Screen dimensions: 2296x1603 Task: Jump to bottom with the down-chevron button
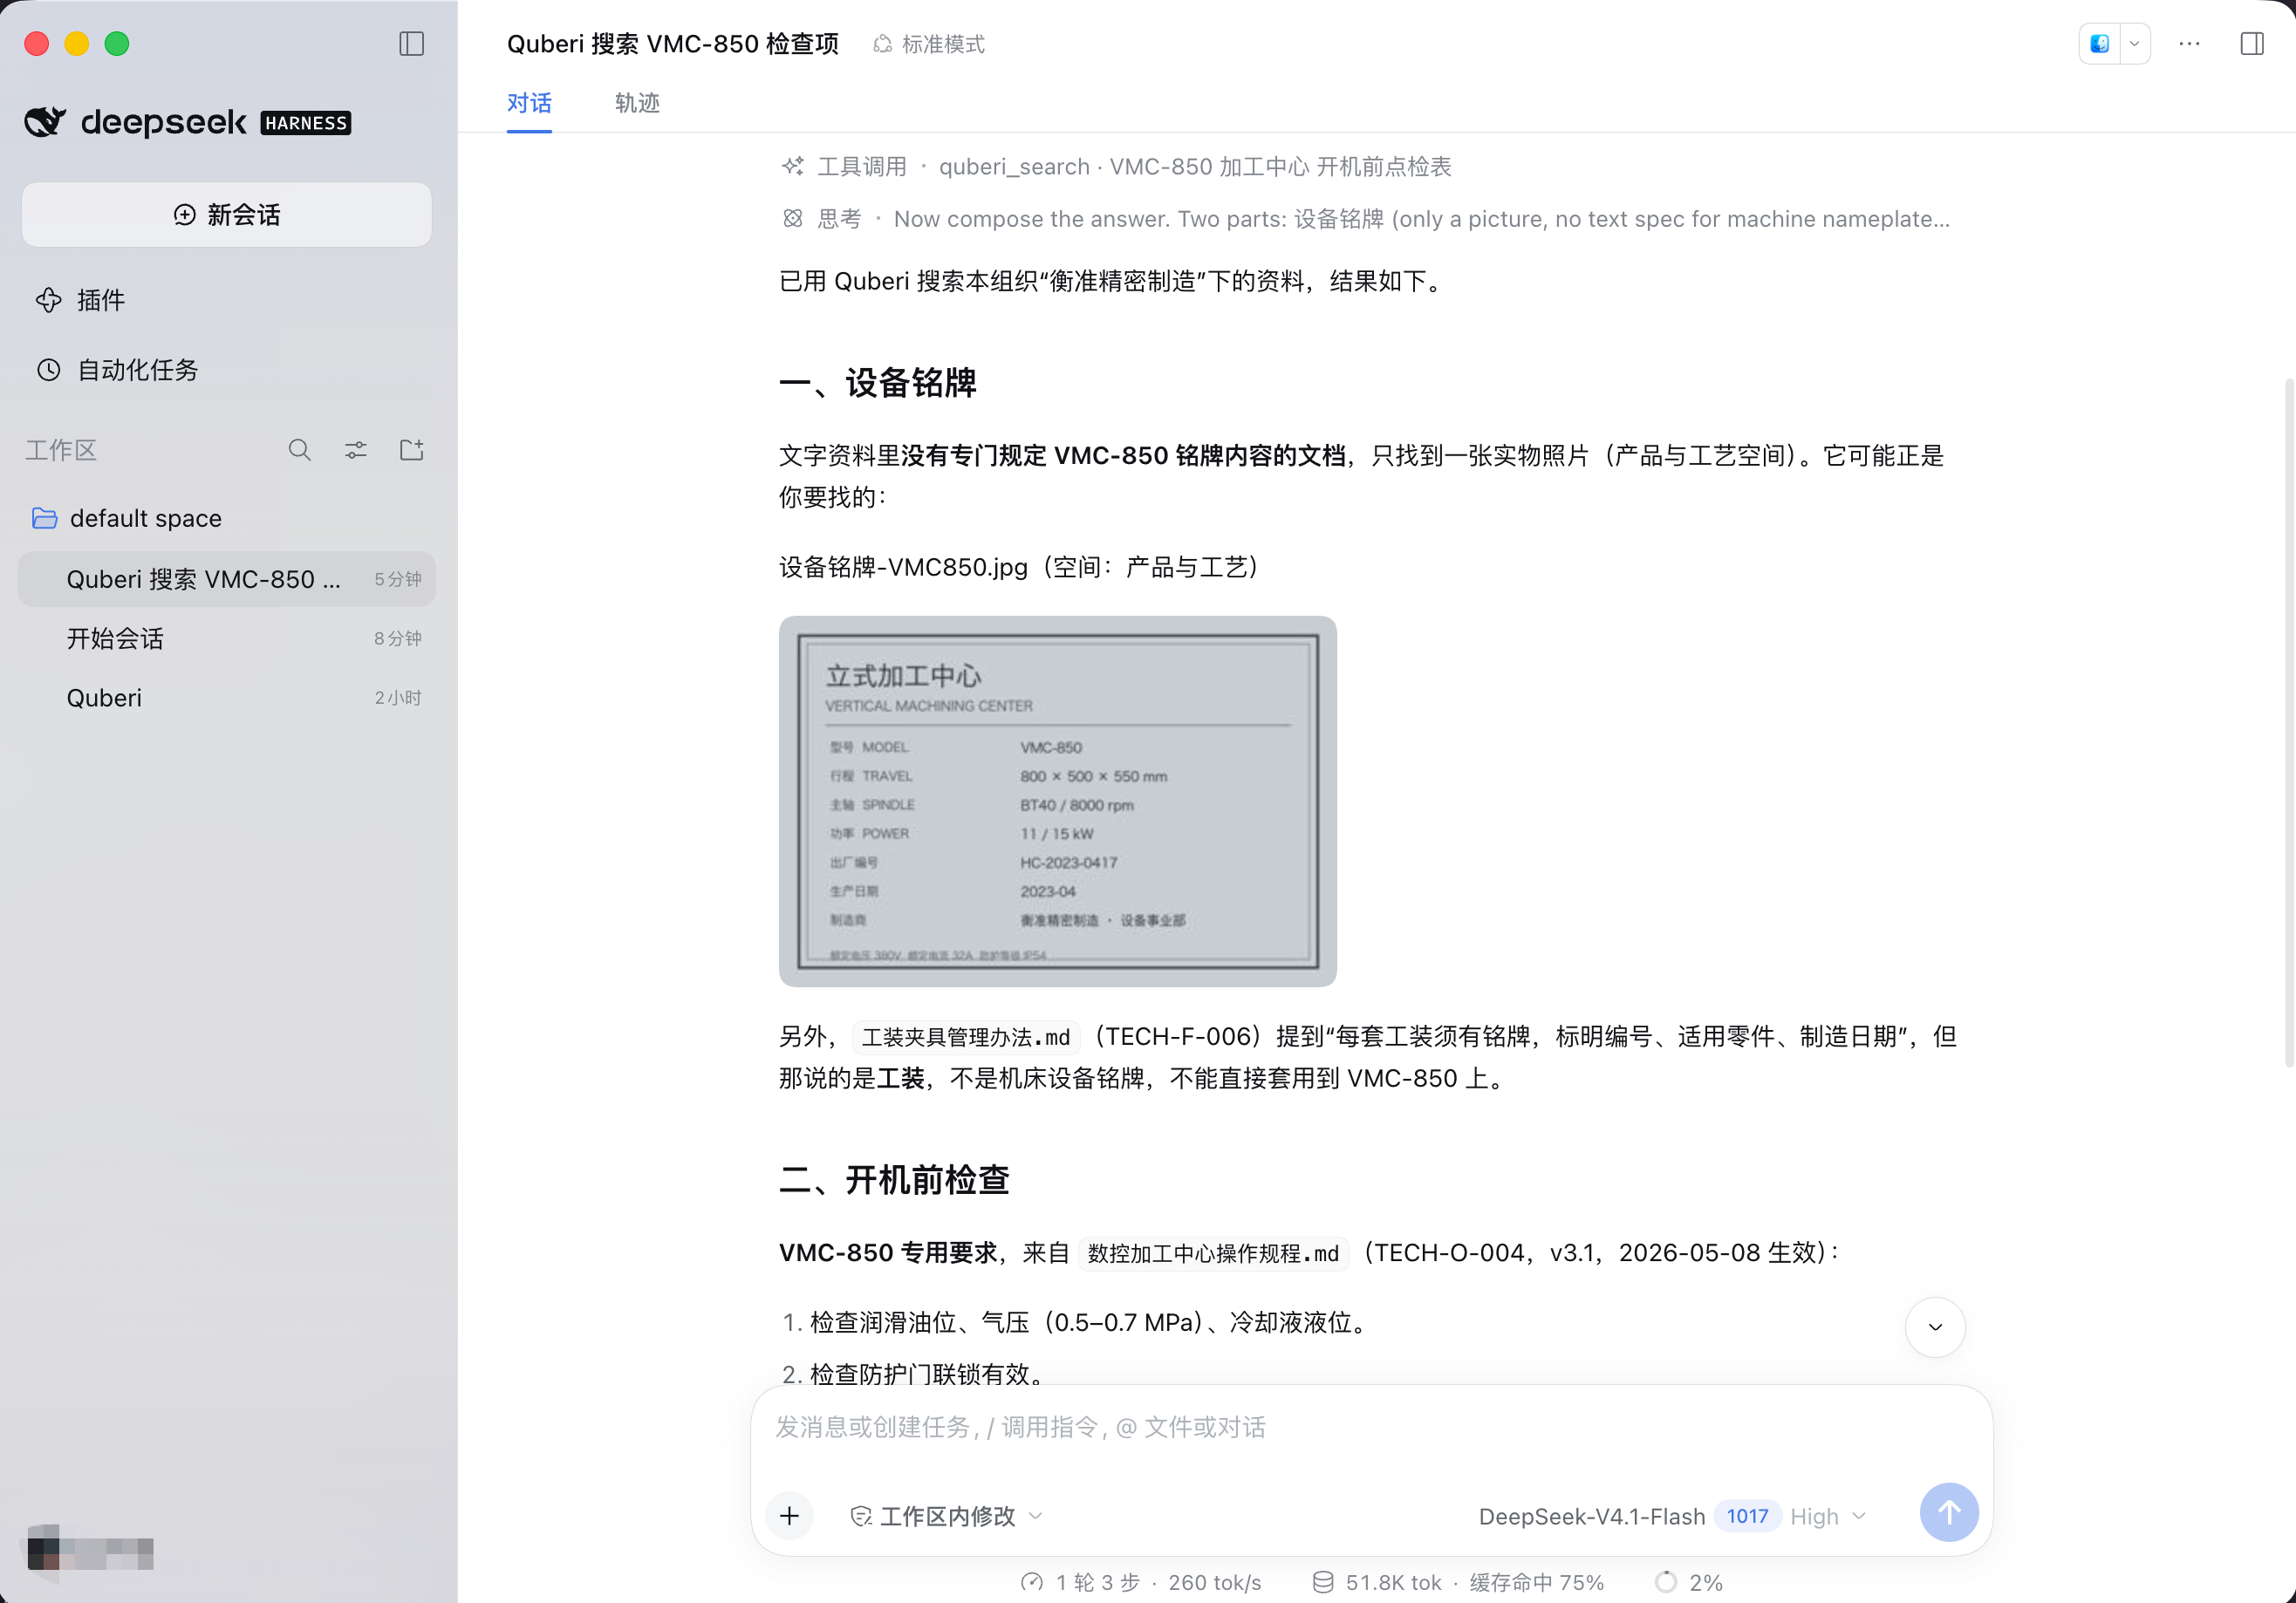point(1935,1327)
